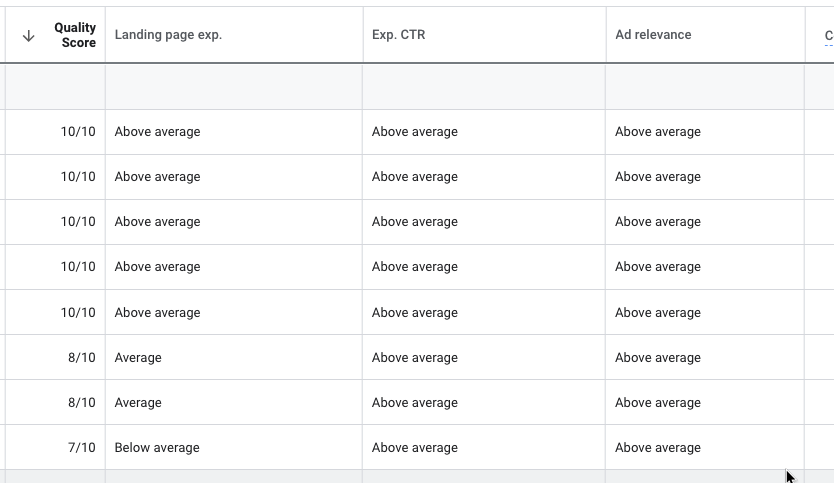Click the descending sort arrow beside Quality Score
Viewport: 834px width, 483px height.
(x=29, y=36)
